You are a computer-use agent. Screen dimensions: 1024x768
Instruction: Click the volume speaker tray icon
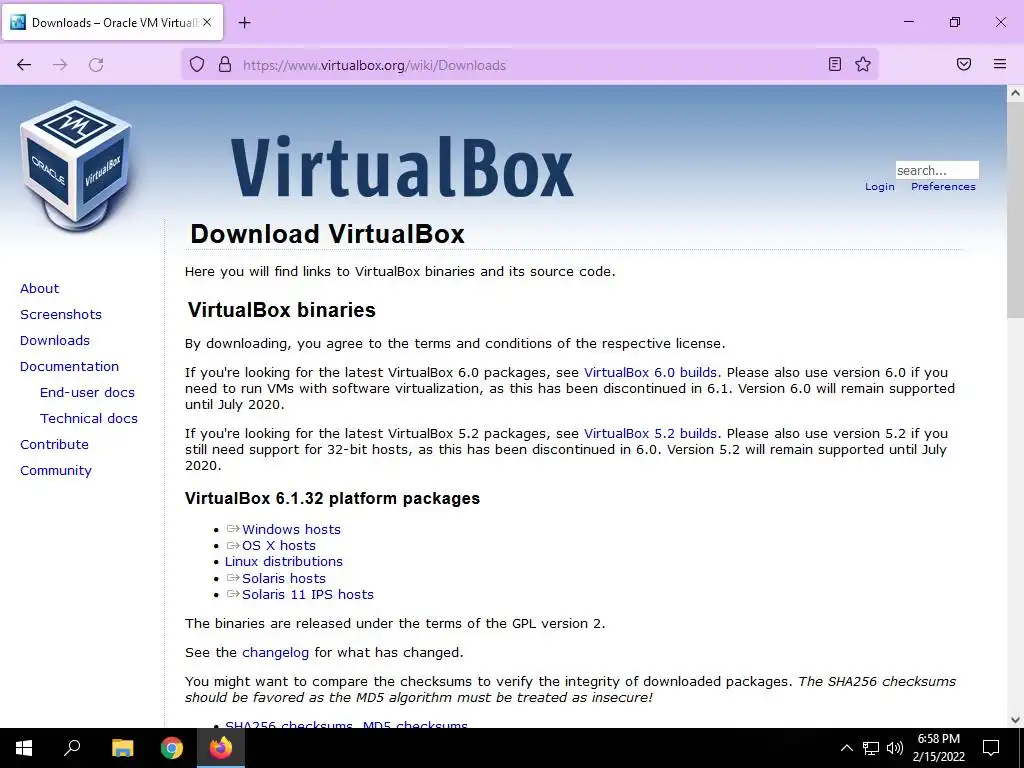tap(895, 748)
